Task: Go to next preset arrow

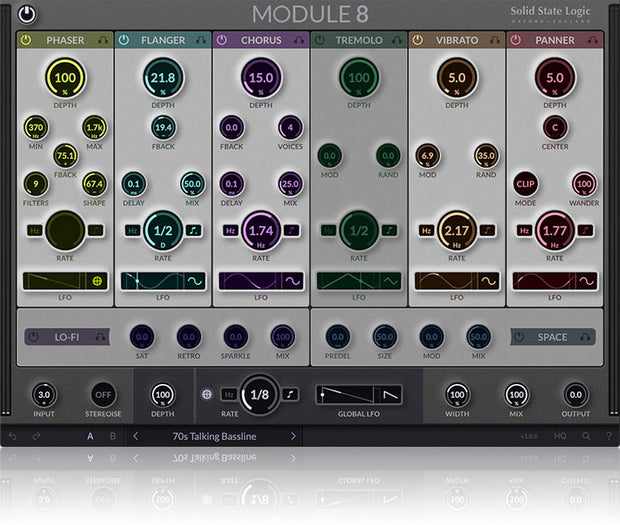Action: click(x=293, y=436)
